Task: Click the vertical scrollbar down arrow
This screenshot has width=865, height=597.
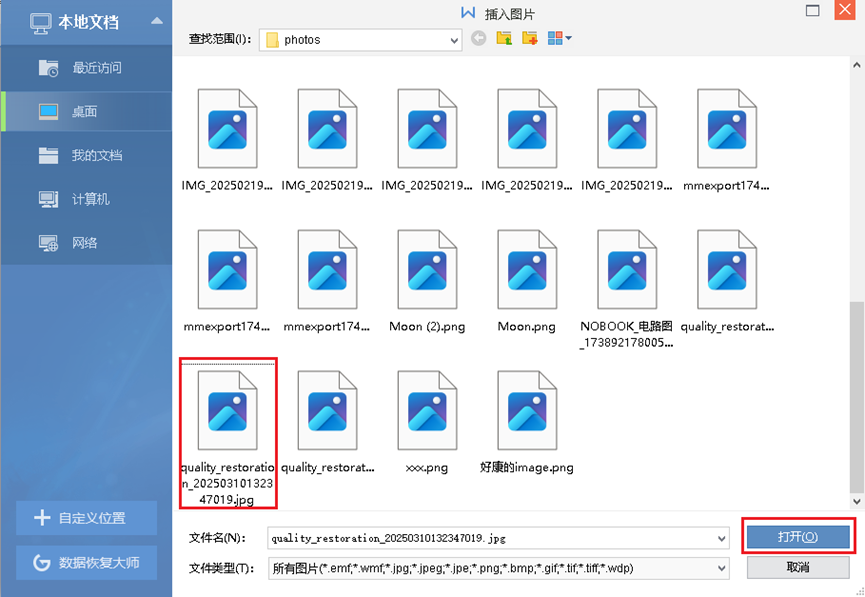Action: click(x=856, y=500)
